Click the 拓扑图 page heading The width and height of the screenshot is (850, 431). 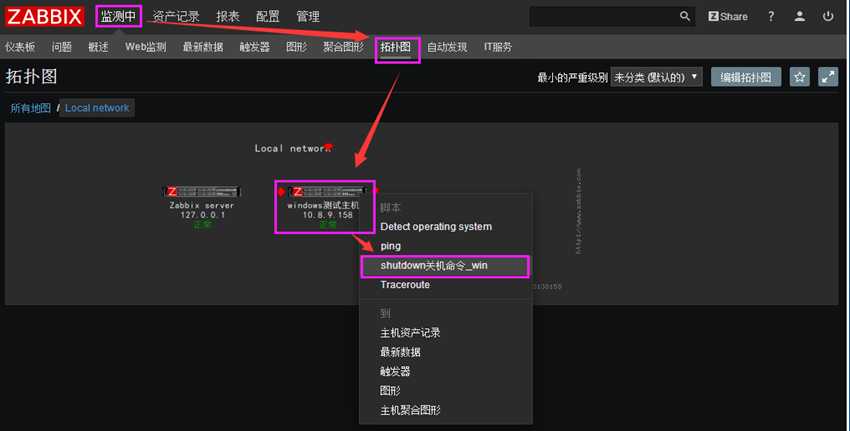click(x=31, y=76)
